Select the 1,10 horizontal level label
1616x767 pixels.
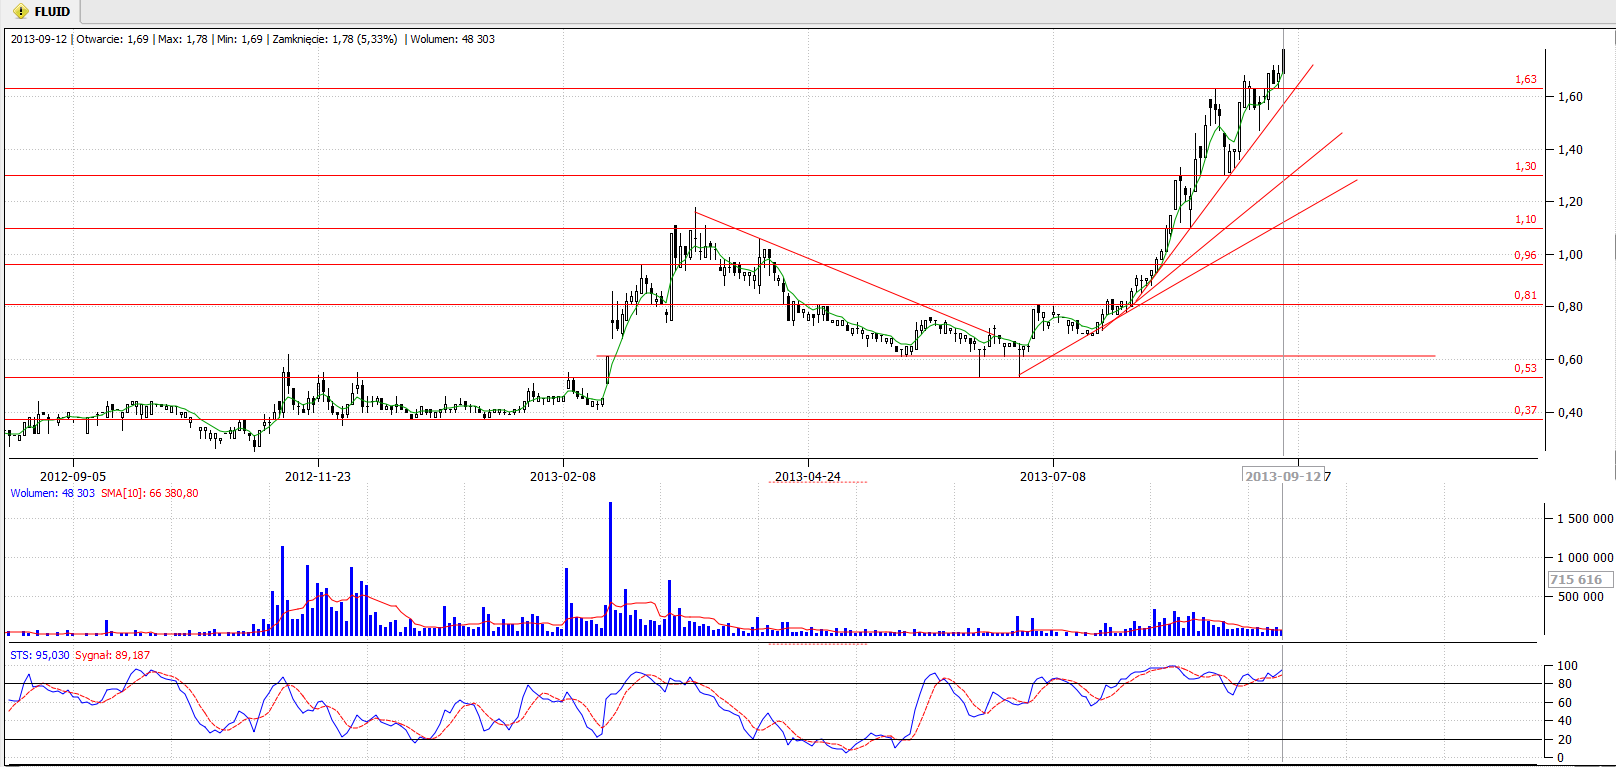(1525, 220)
